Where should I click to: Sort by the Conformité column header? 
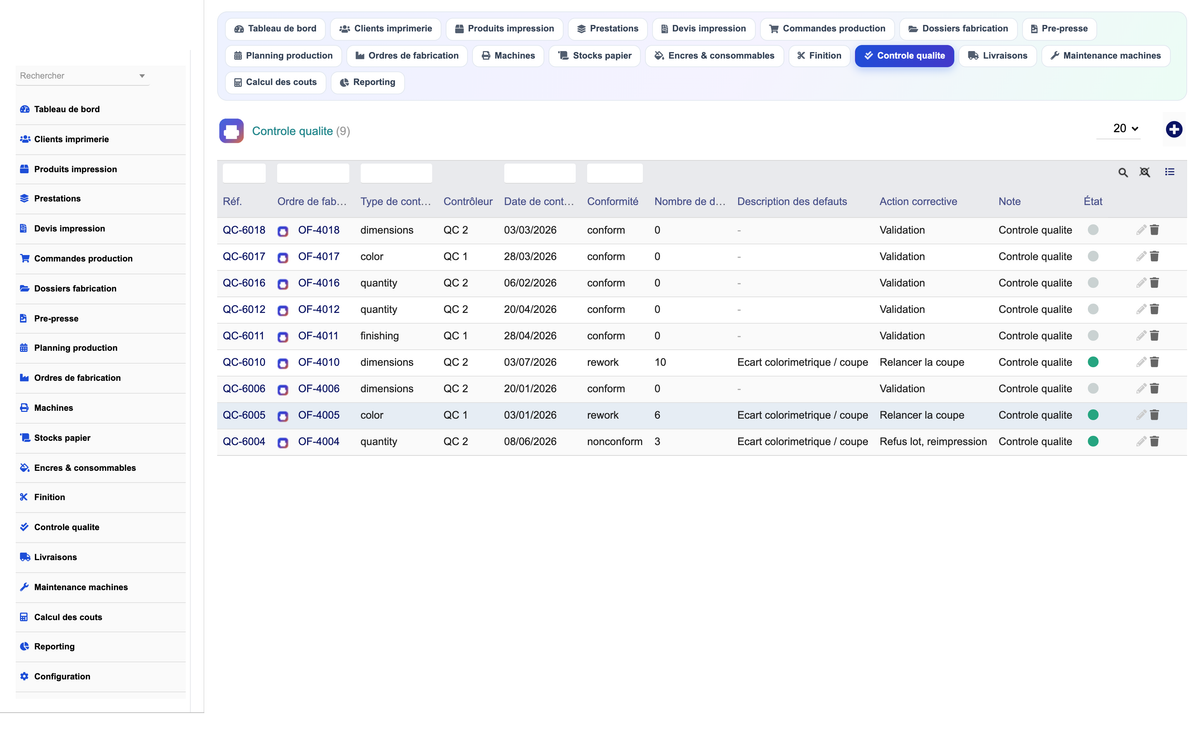613,201
